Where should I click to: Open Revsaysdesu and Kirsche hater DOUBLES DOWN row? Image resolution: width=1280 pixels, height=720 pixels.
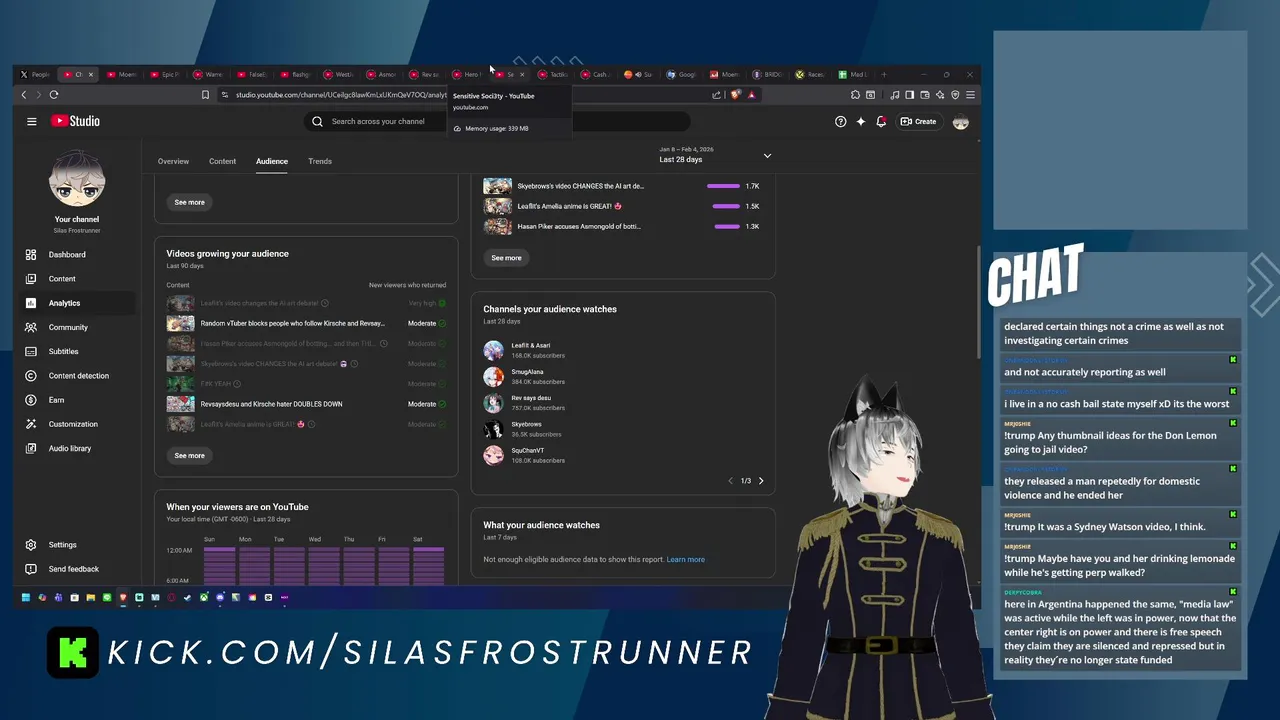click(306, 404)
